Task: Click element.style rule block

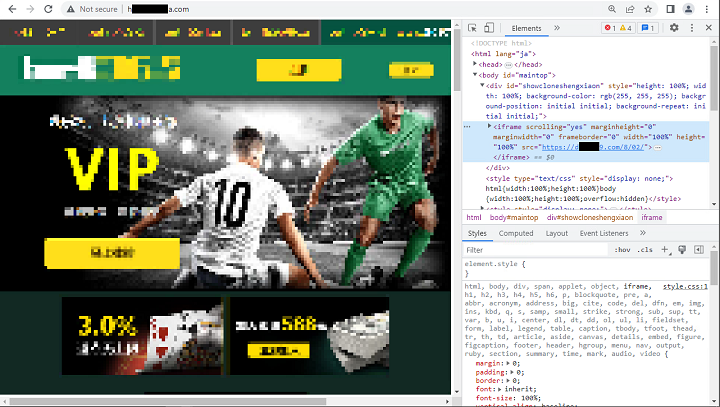Action: [x=585, y=268]
